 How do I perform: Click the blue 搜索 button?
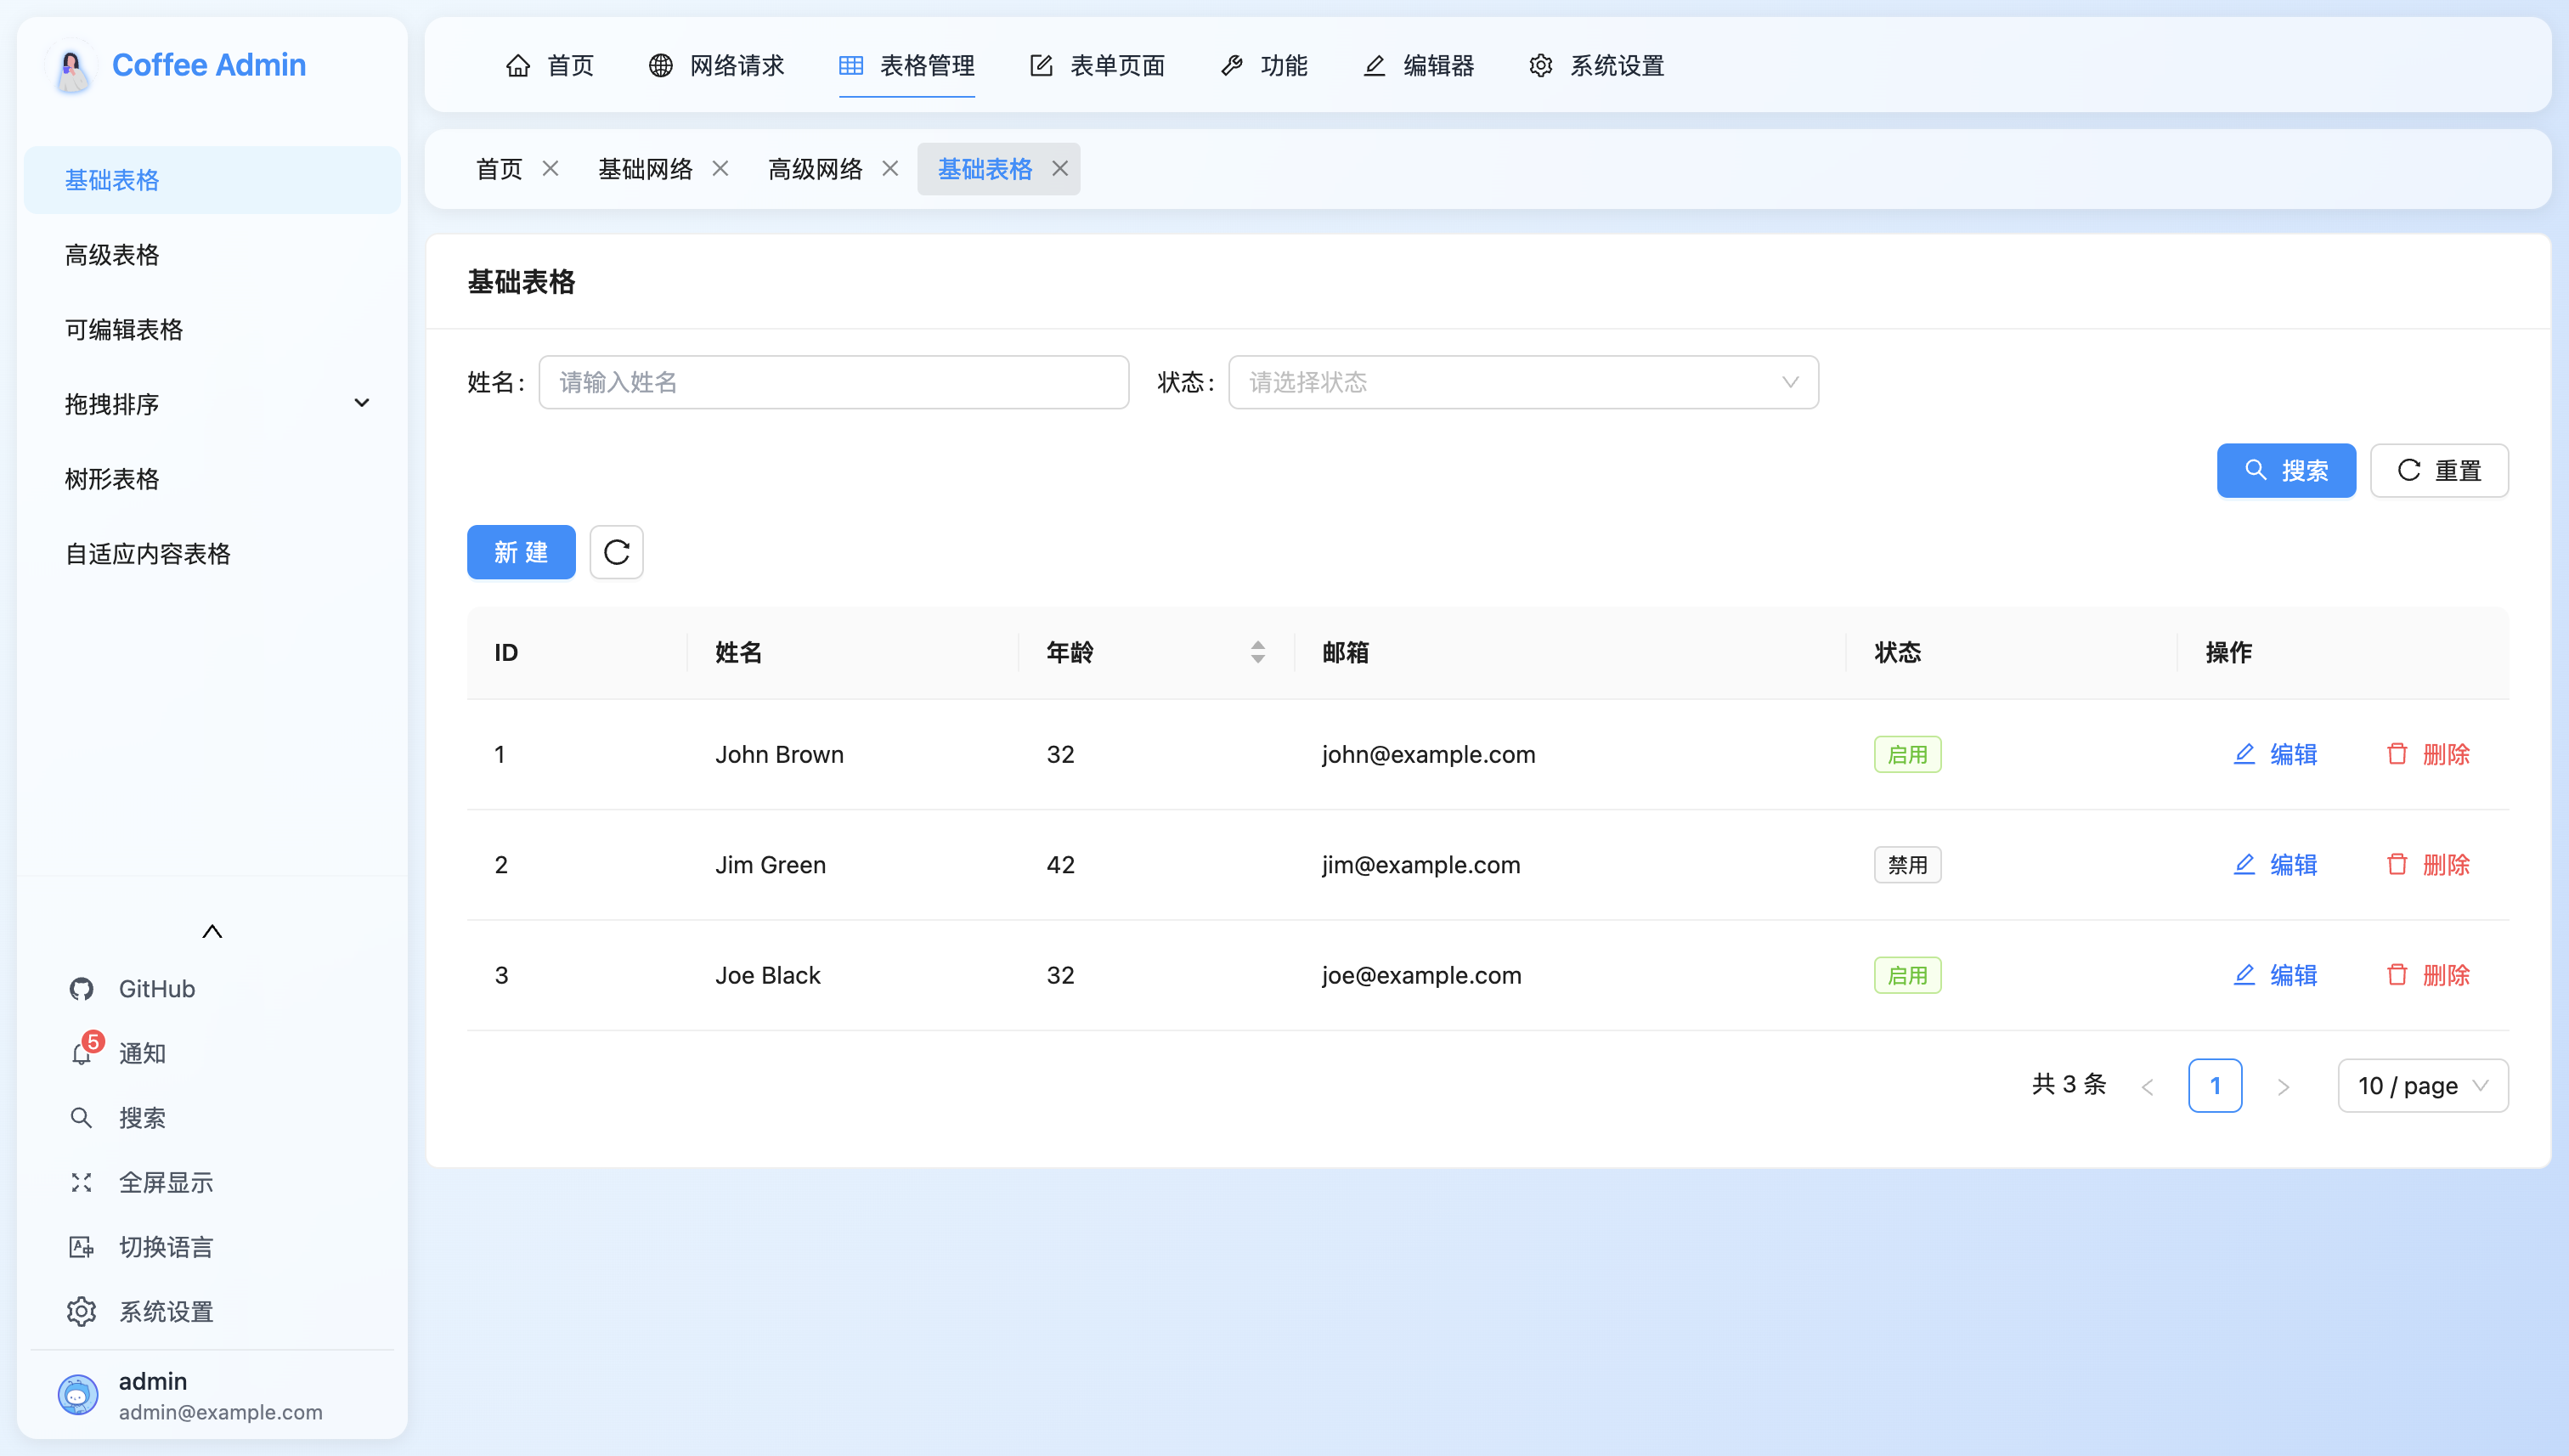click(2285, 470)
